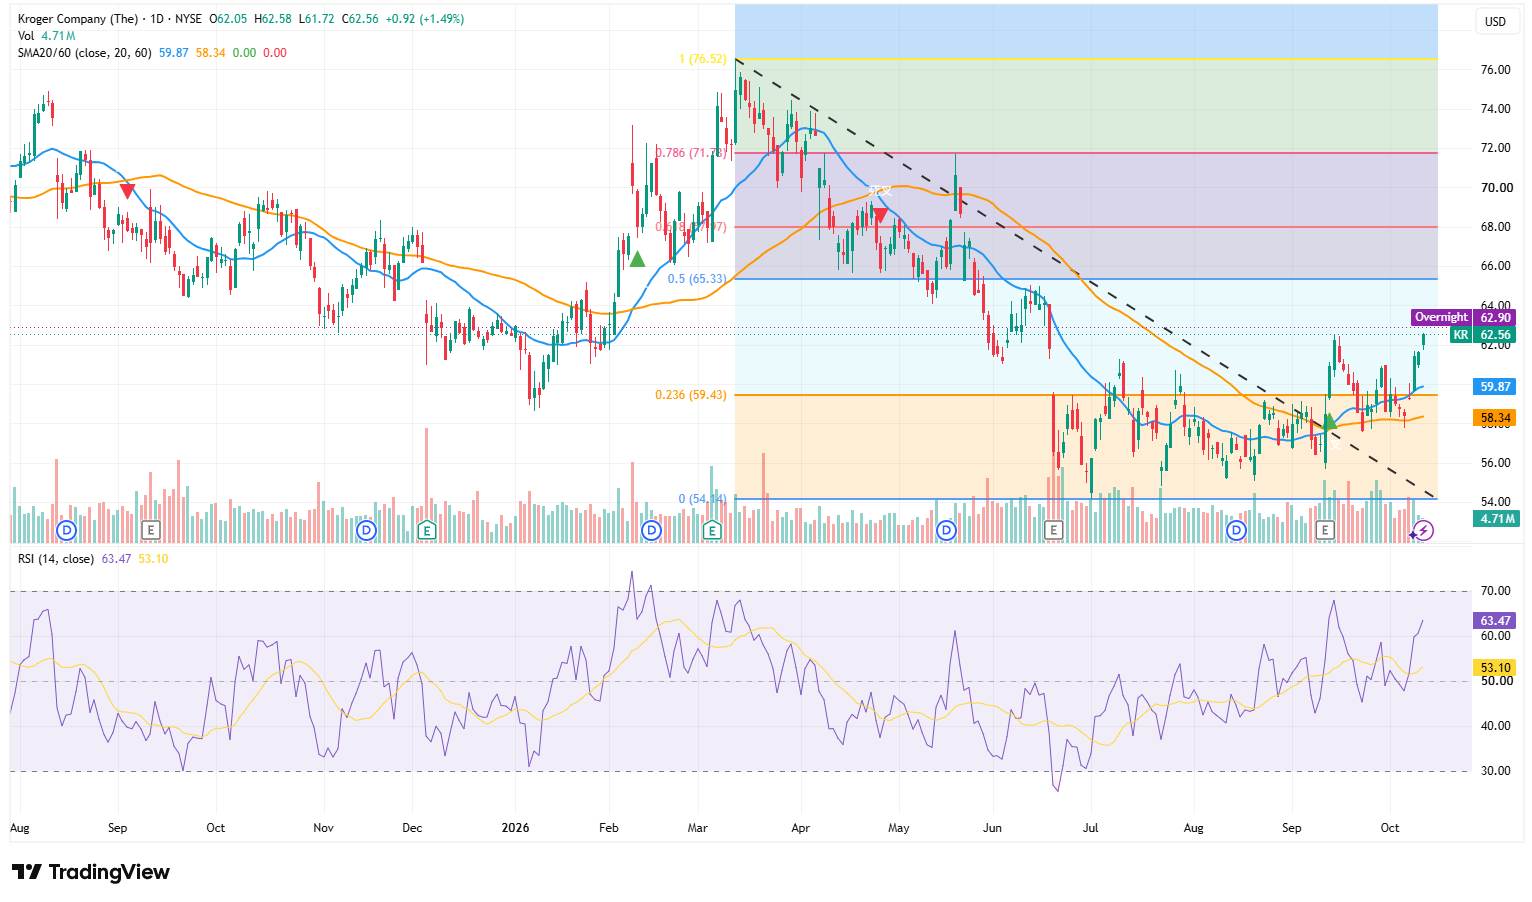Click the red sell arrow in late April 2026

[880, 214]
